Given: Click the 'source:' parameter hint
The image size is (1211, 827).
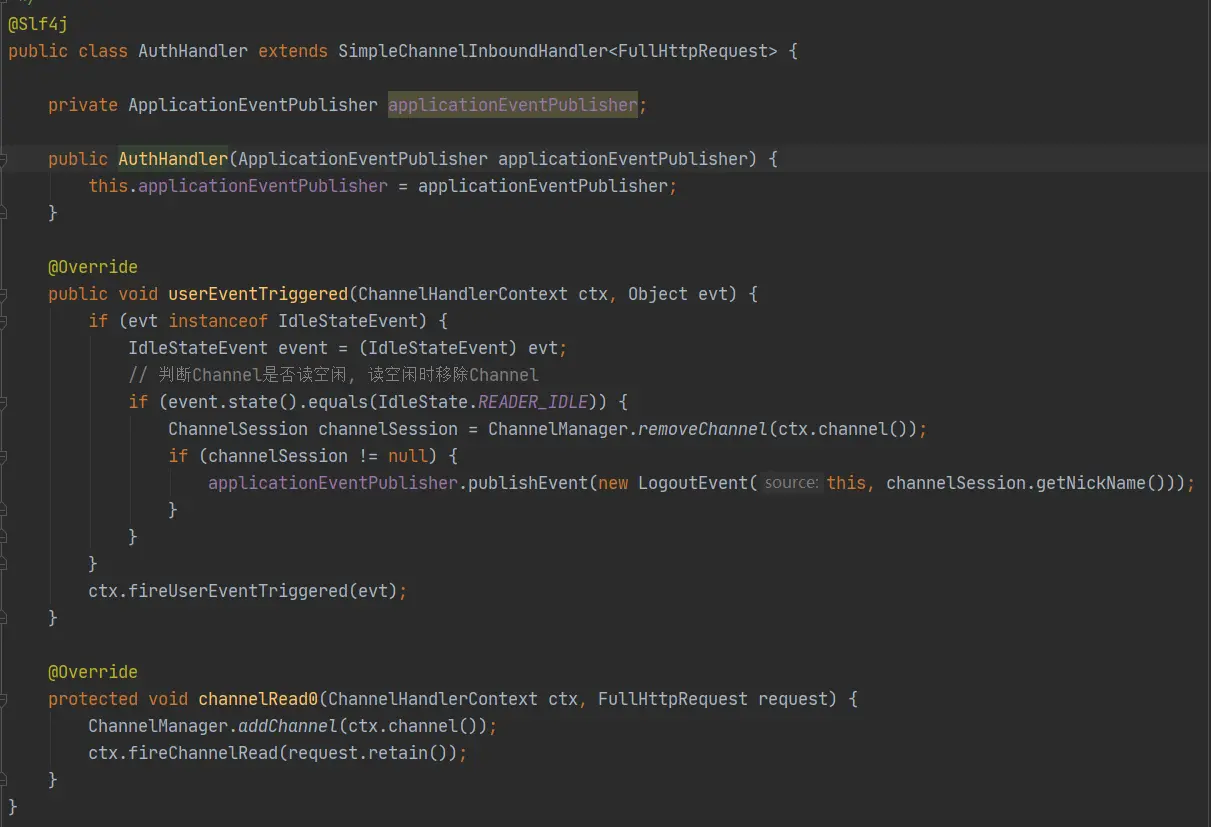Looking at the screenshot, I should click(791, 483).
